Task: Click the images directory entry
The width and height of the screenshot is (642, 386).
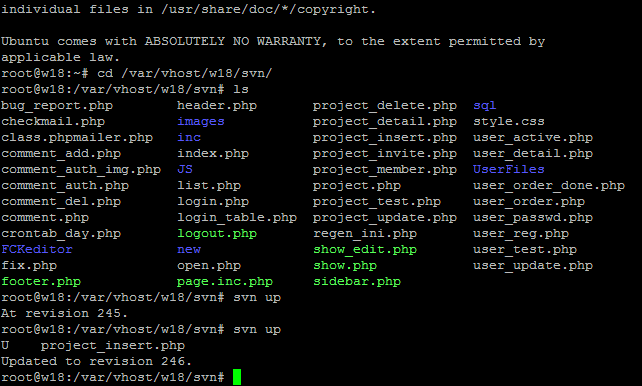Action: [201, 122]
